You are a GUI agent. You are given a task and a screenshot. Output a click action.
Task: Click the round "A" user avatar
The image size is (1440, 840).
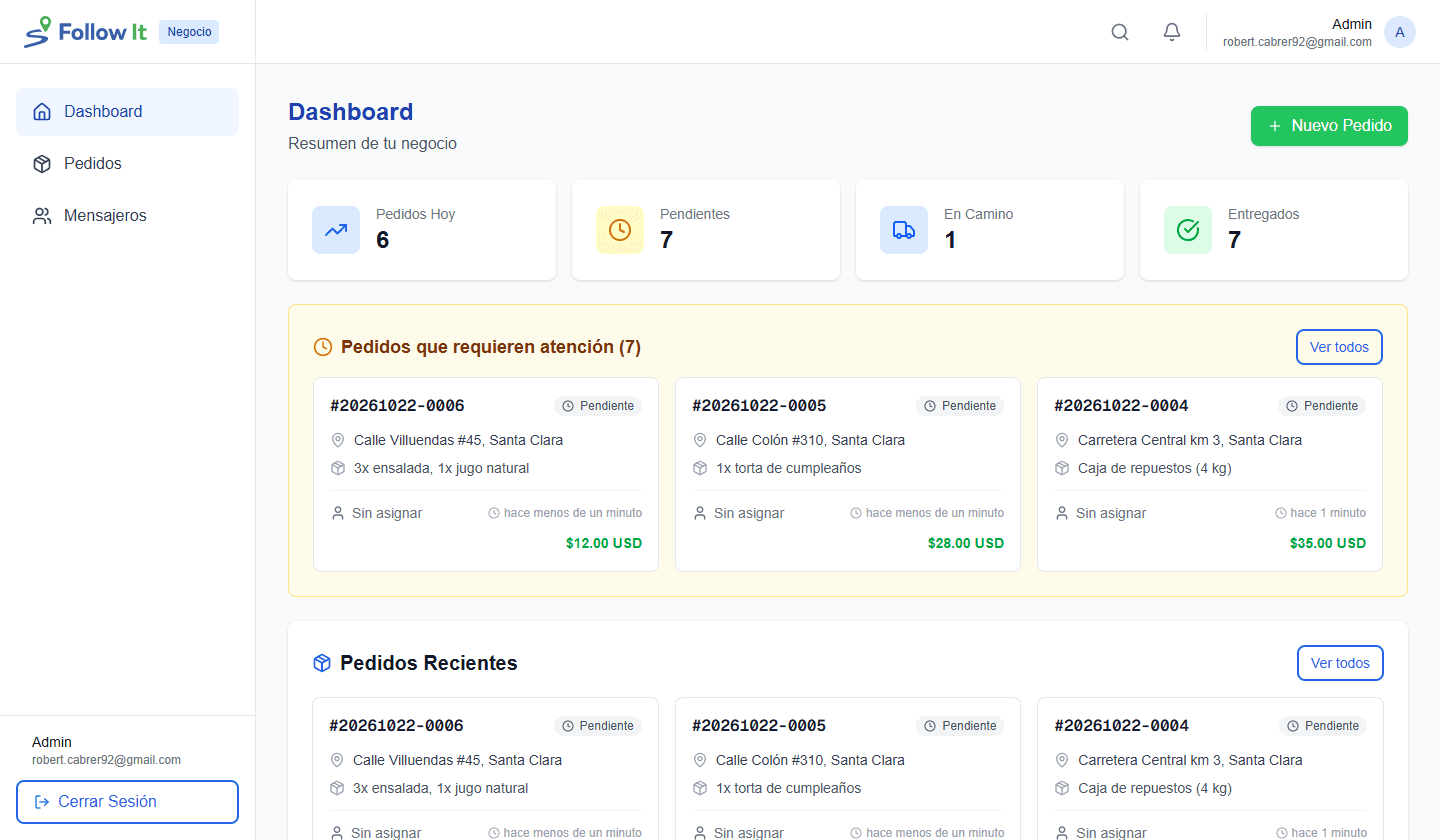pyautogui.click(x=1400, y=32)
